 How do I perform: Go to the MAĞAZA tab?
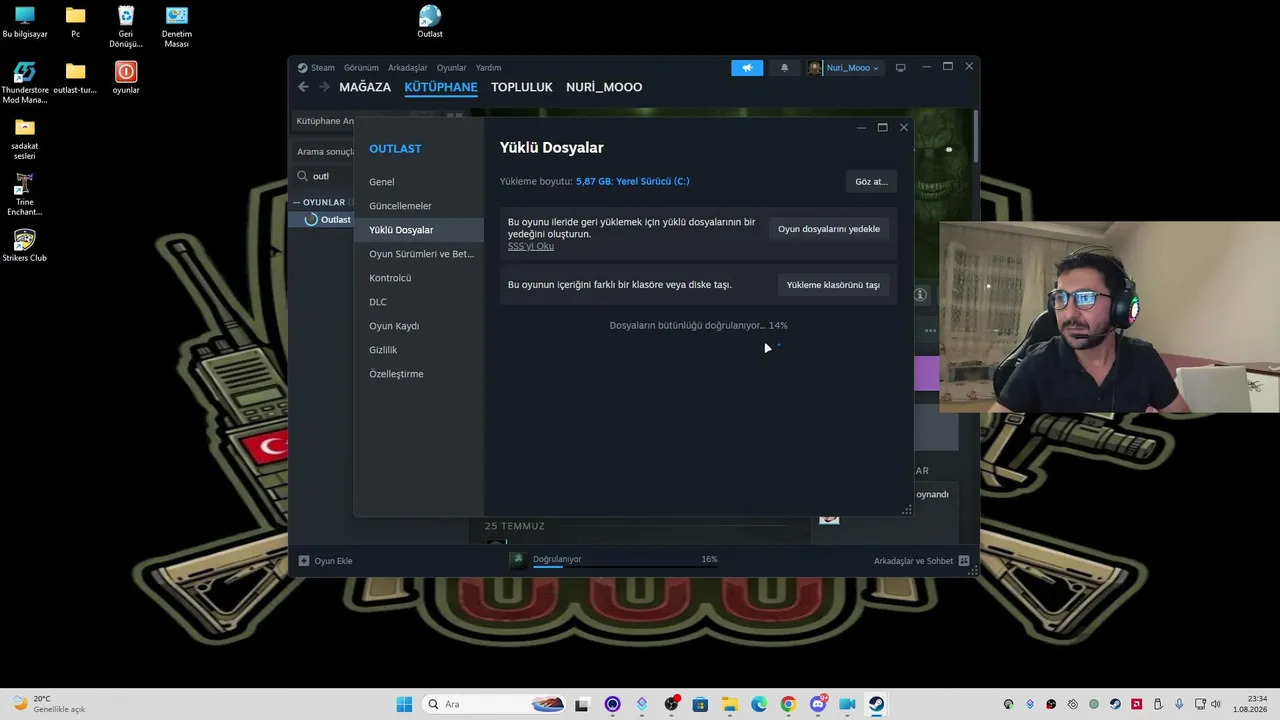point(365,87)
